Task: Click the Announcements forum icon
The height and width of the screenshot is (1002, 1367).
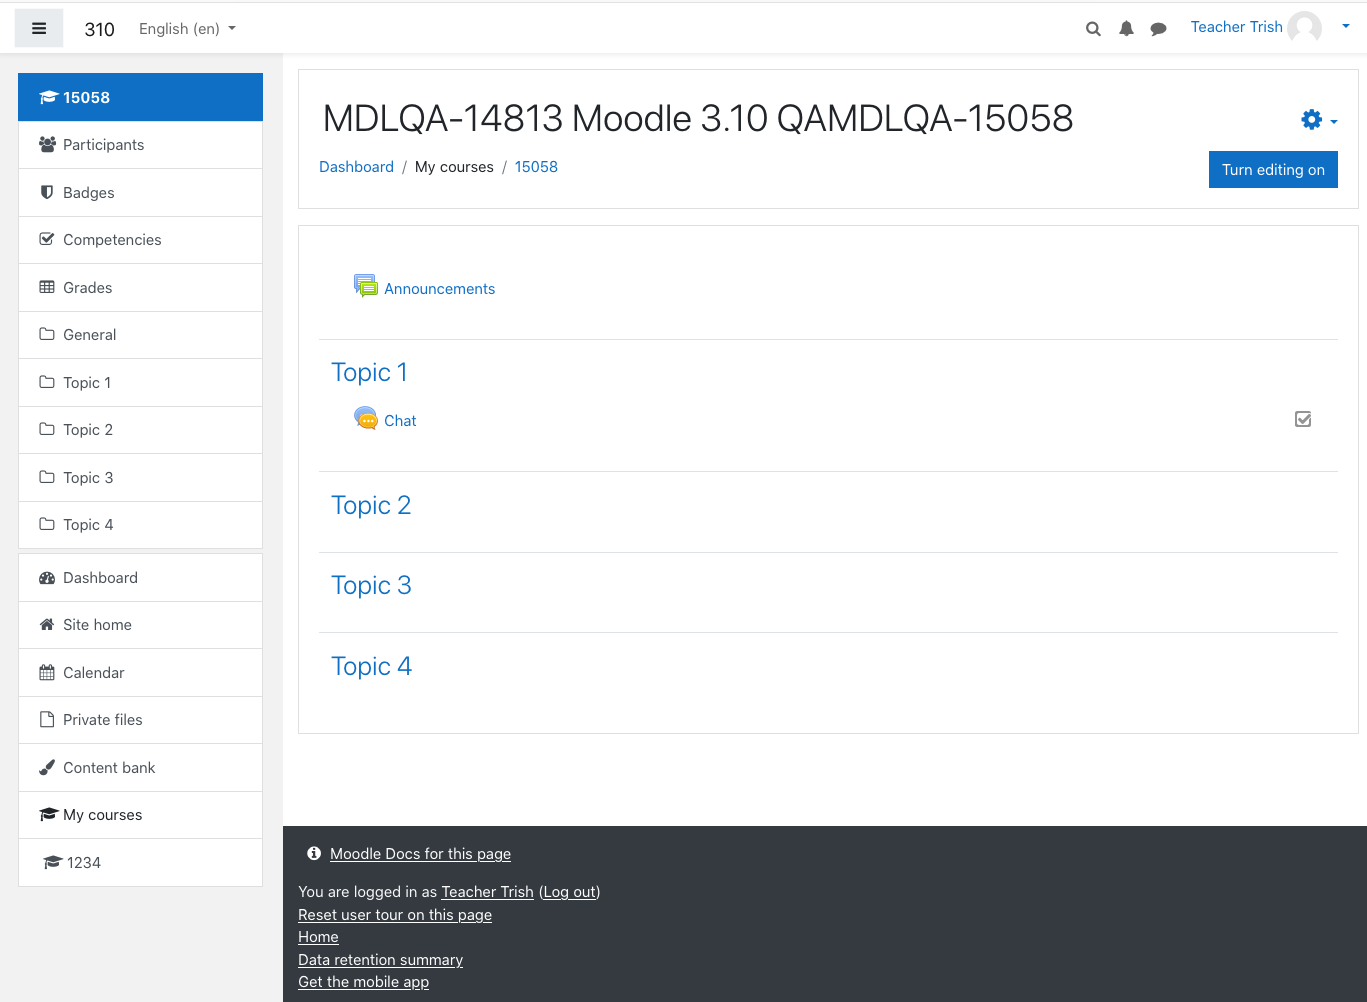Action: click(x=366, y=286)
